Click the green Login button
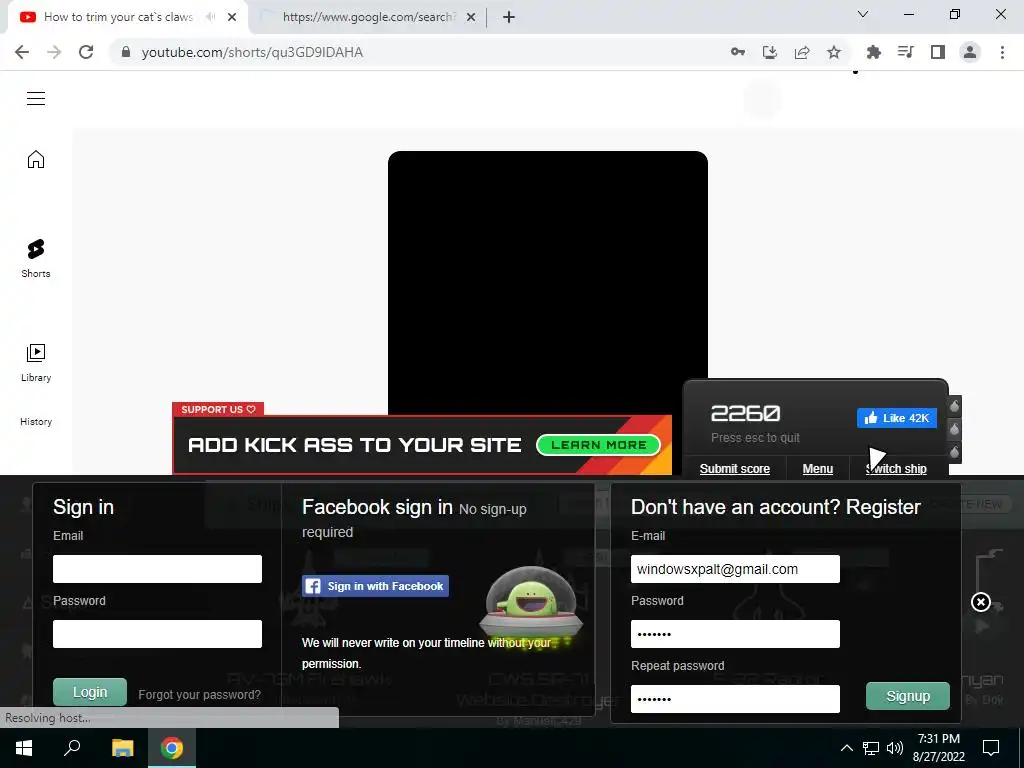Screen dimensions: 1024x768 (x=90, y=692)
